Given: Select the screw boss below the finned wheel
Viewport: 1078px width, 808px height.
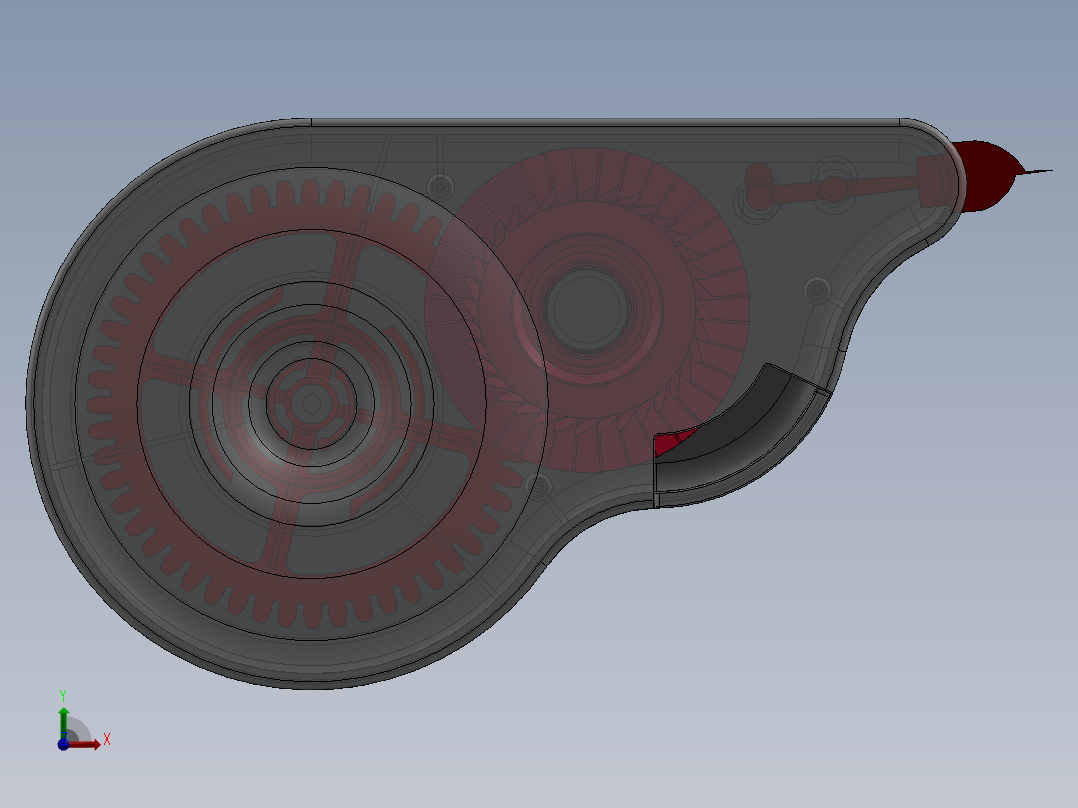Looking at the screenshot, I should click(x=538, y=487).
